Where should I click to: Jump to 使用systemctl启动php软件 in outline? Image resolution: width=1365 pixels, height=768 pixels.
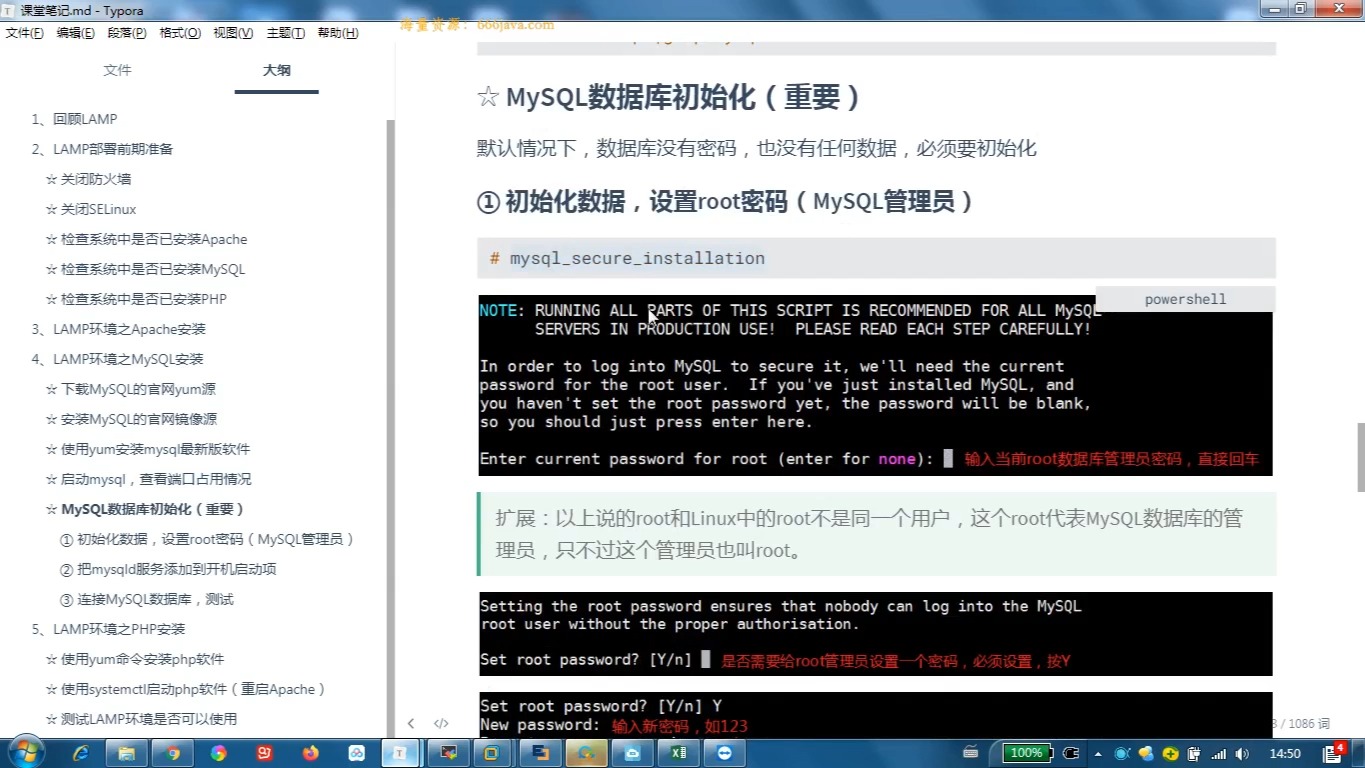(186, 689)
